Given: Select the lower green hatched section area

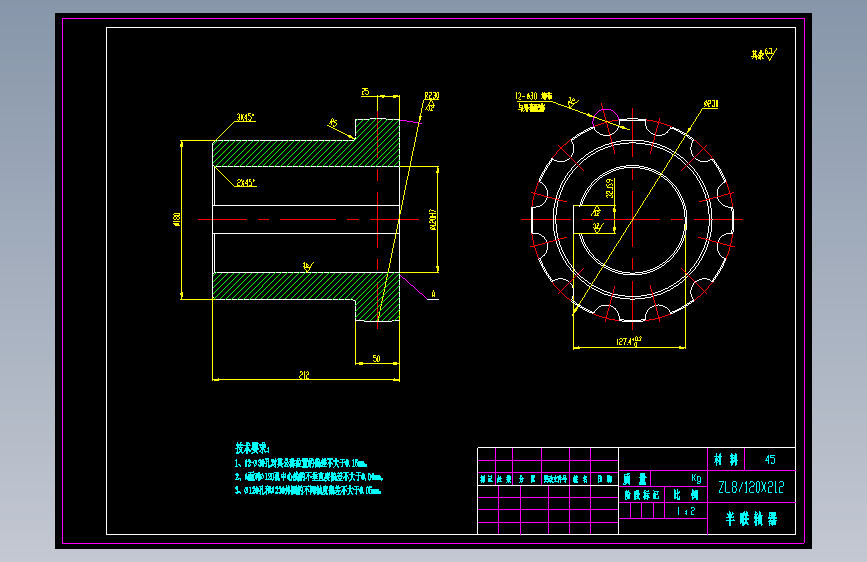Looking at the screenshot, I should (x=306, y=288).
